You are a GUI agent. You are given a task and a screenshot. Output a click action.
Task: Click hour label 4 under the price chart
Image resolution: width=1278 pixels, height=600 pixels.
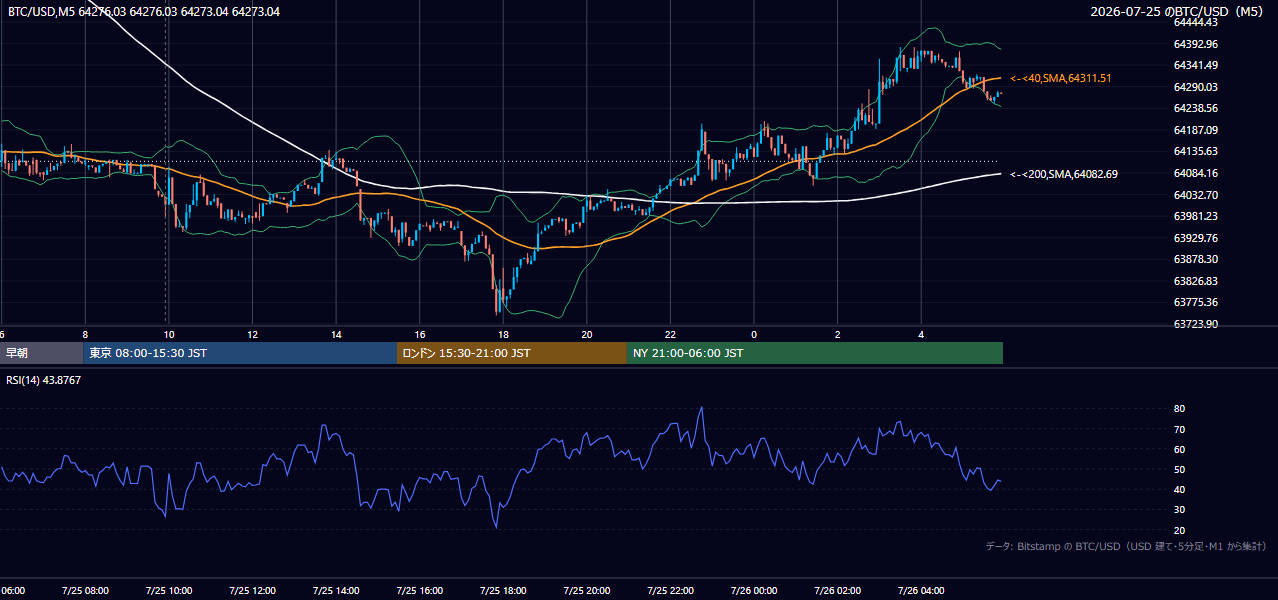(x=921, y=335)
